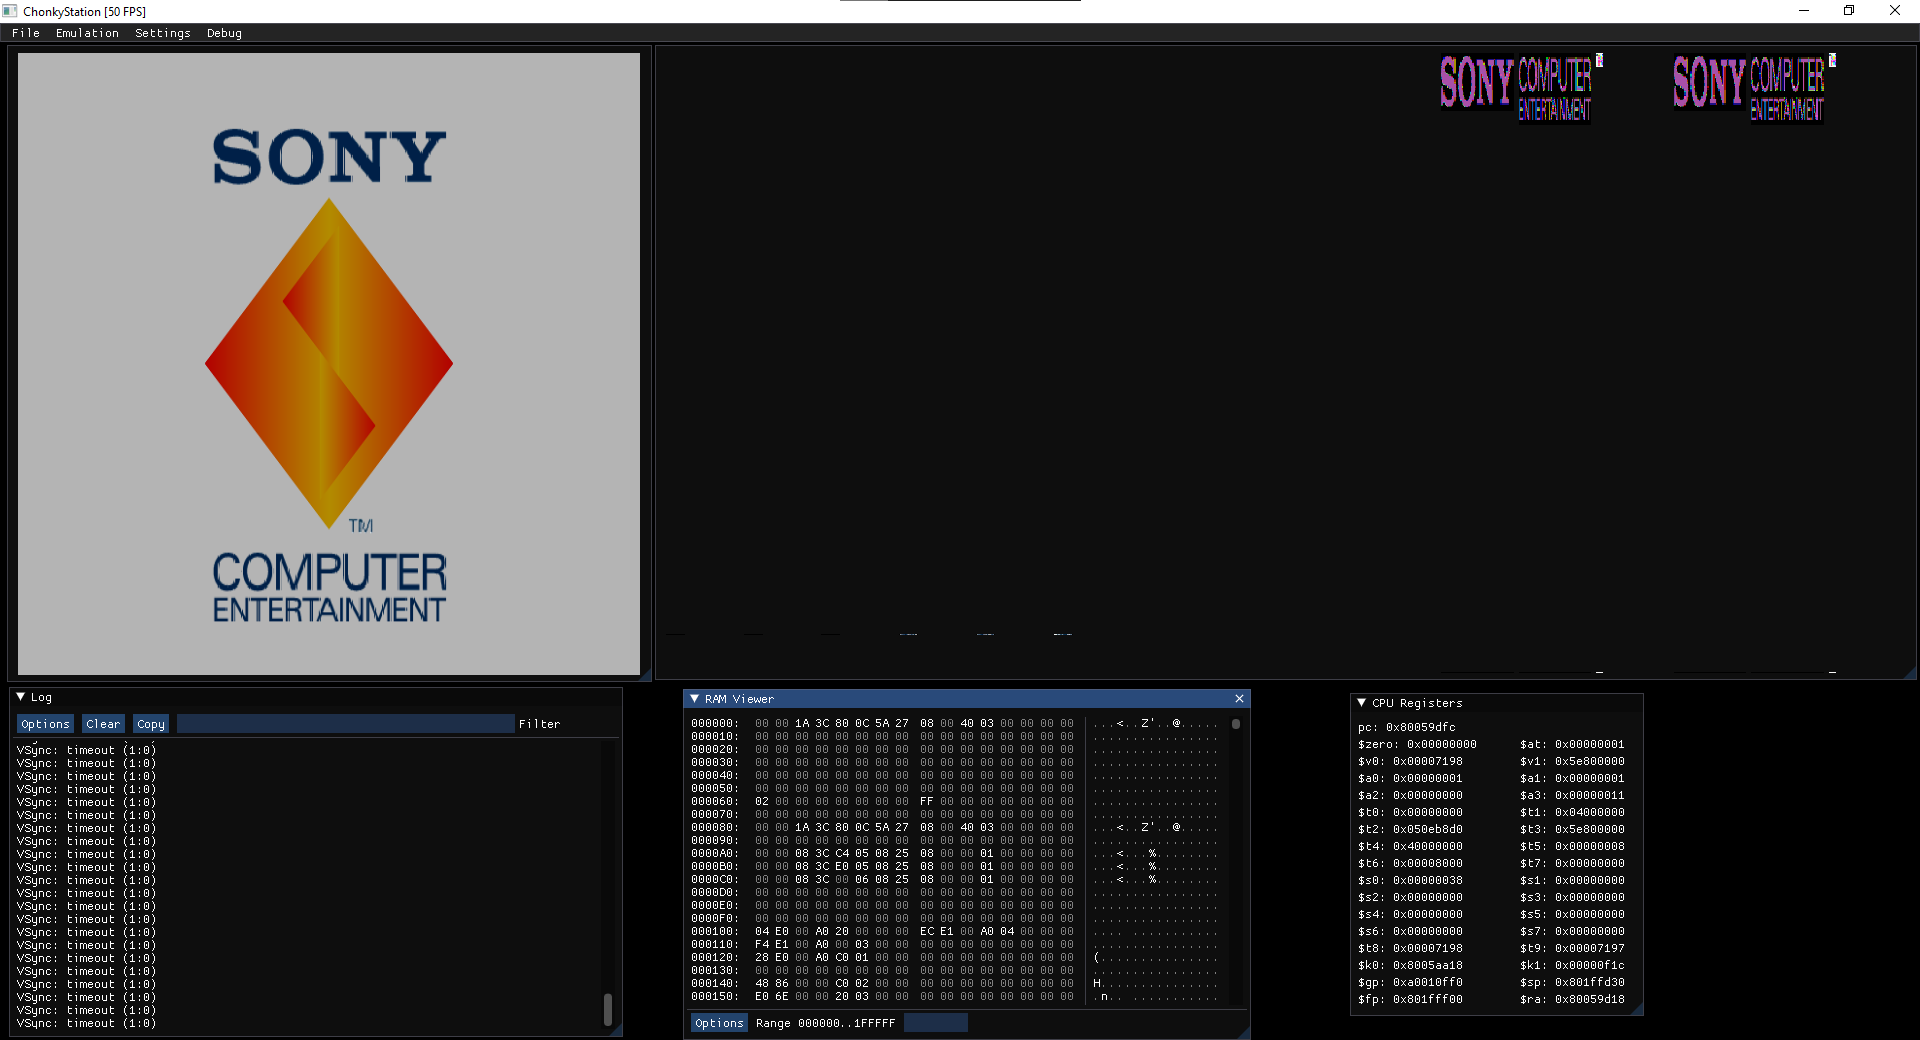
Task: Click the $at: 0x00000001 register entry
Action: point(1572,744)
